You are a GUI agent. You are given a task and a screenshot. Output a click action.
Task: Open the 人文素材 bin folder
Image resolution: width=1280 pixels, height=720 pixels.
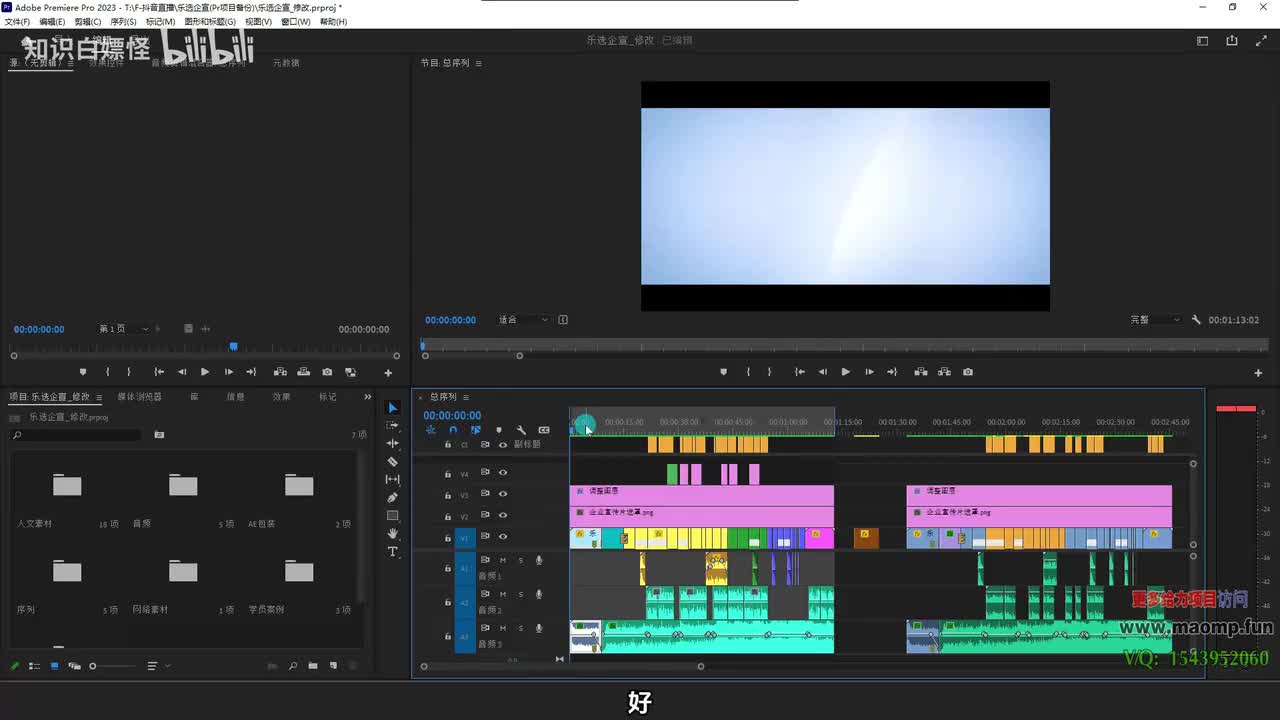pos(67,485)
